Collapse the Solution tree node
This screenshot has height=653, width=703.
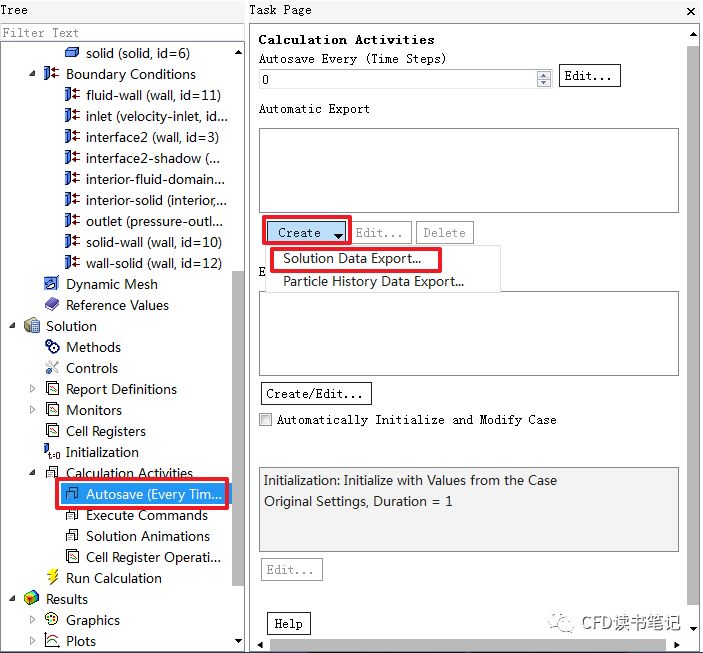tap(12, 326)
